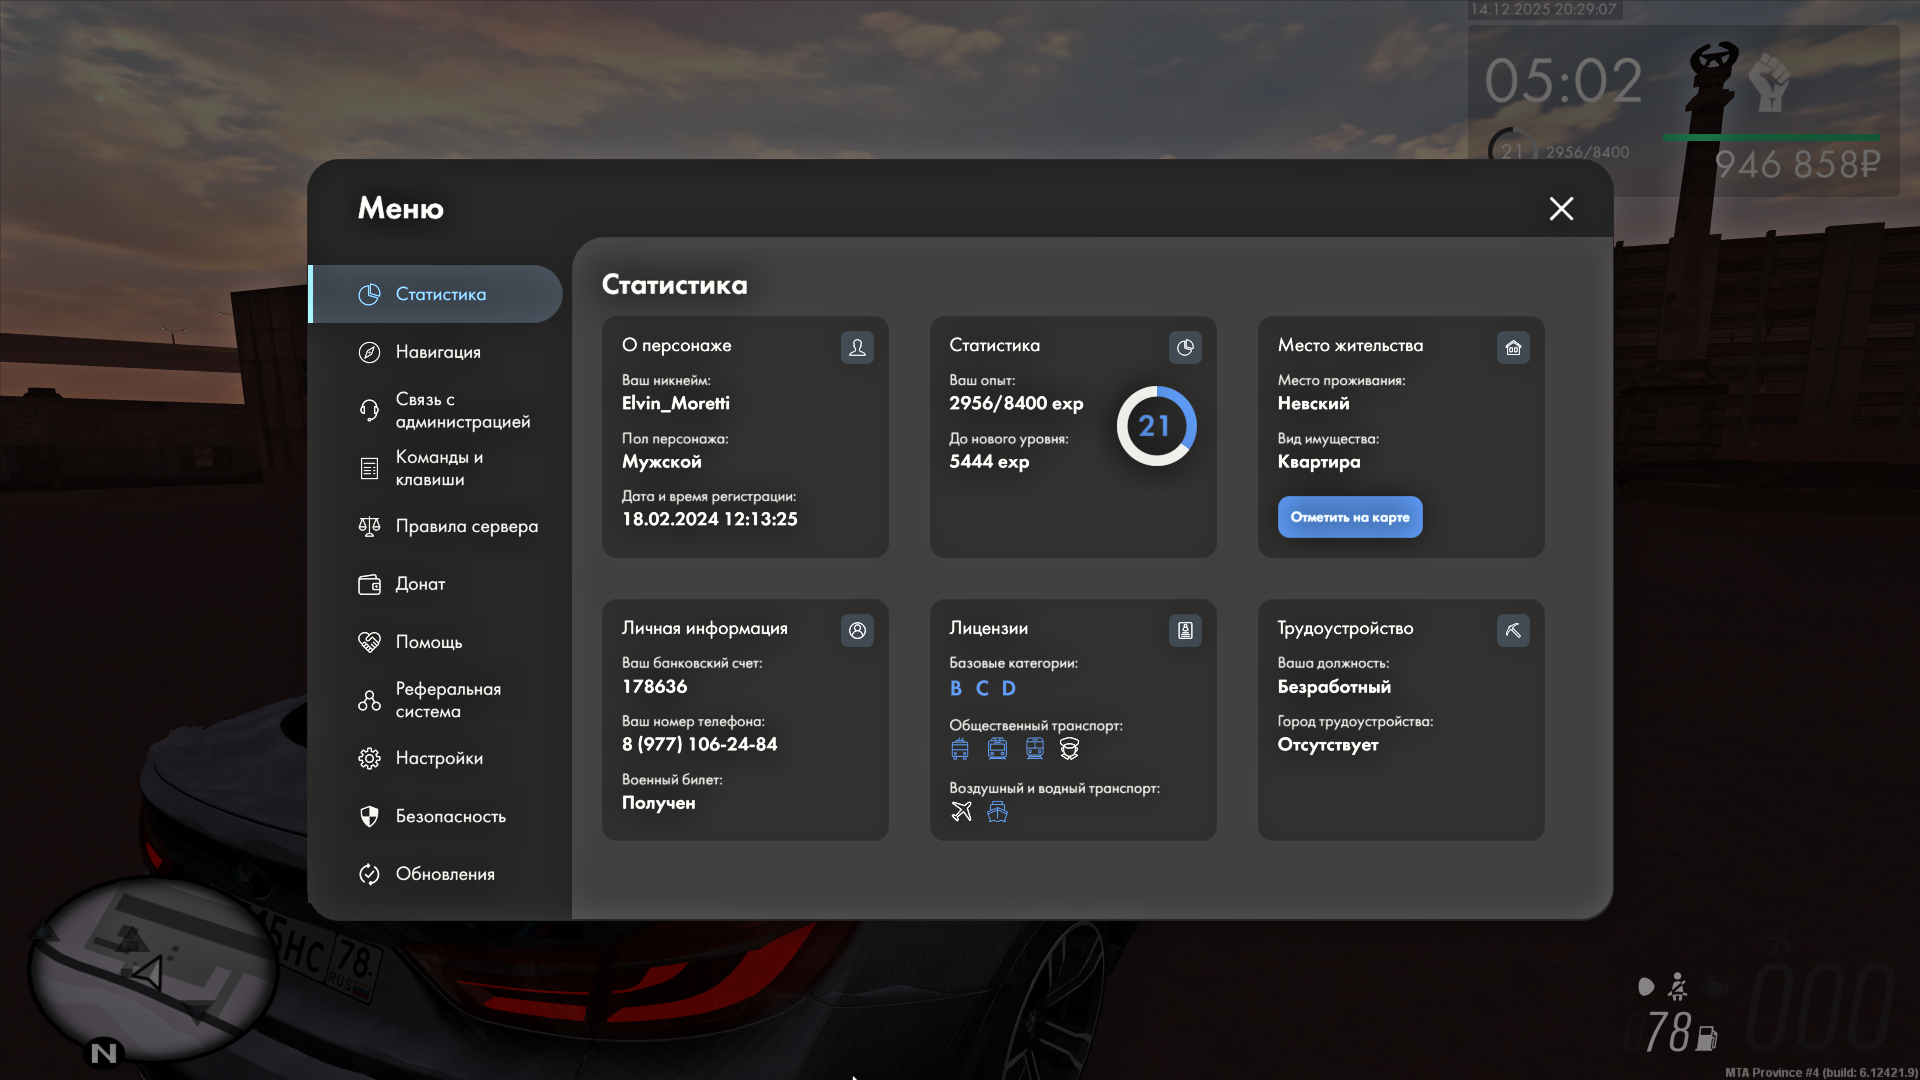Click the first bus transport license icon
The width and height of the screenshot is (1920, 1080).
(x=960, y=748)
